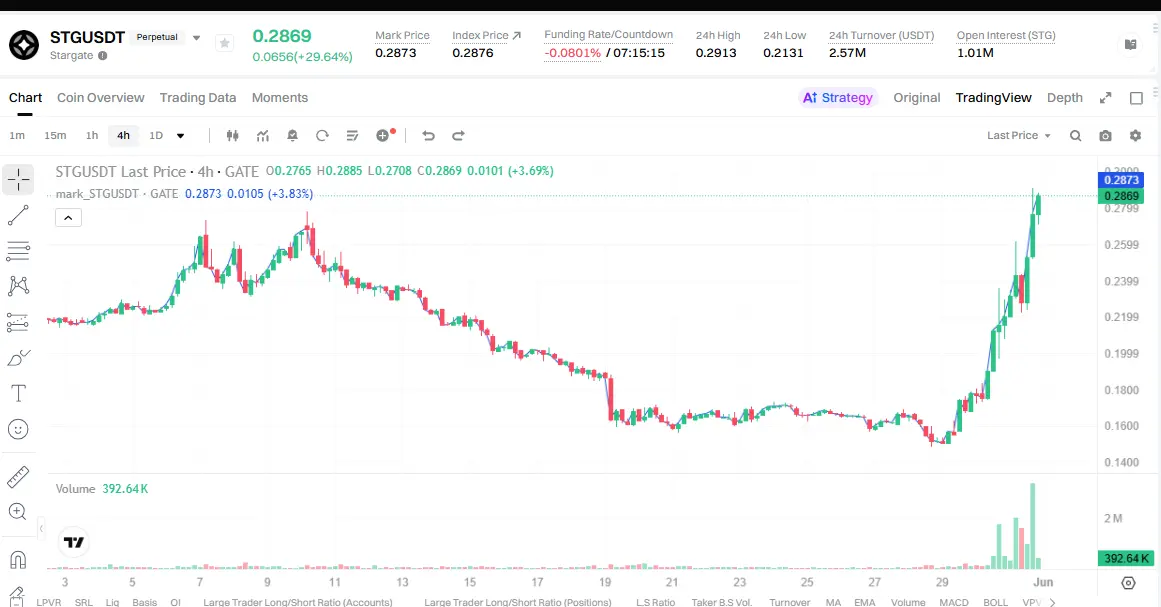The height and width of the screenshot is (607, 1161).
Task: Click the AI Strategy button
Action: coord(838,98)
